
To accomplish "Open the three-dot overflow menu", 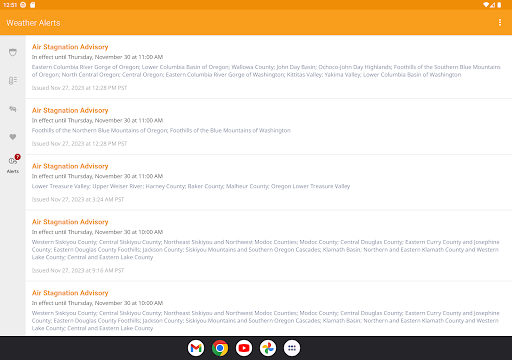I will (x=500, y=22).
